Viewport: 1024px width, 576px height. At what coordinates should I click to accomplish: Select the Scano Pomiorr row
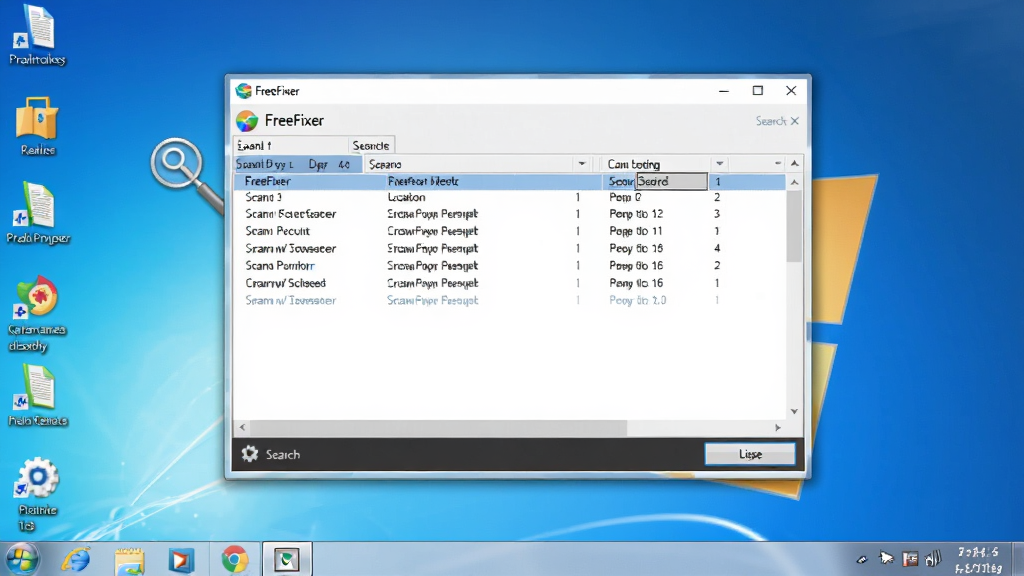click(x=509, y=266)
